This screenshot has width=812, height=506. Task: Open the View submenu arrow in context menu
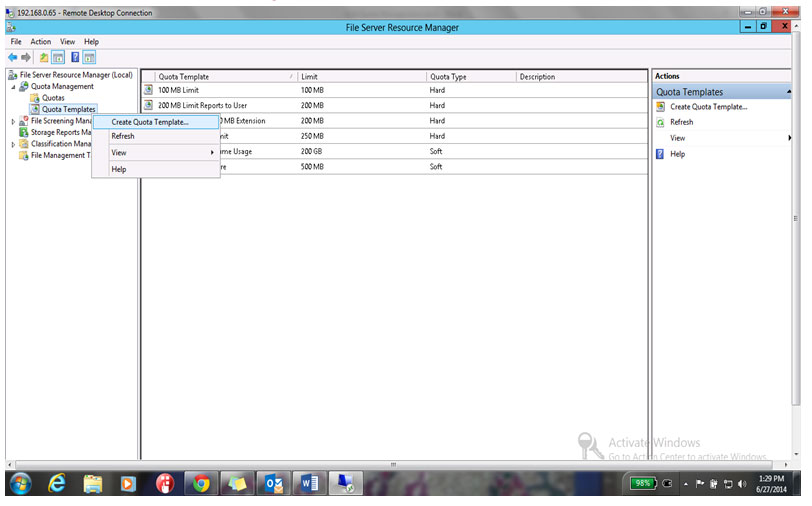pos(212,153)
